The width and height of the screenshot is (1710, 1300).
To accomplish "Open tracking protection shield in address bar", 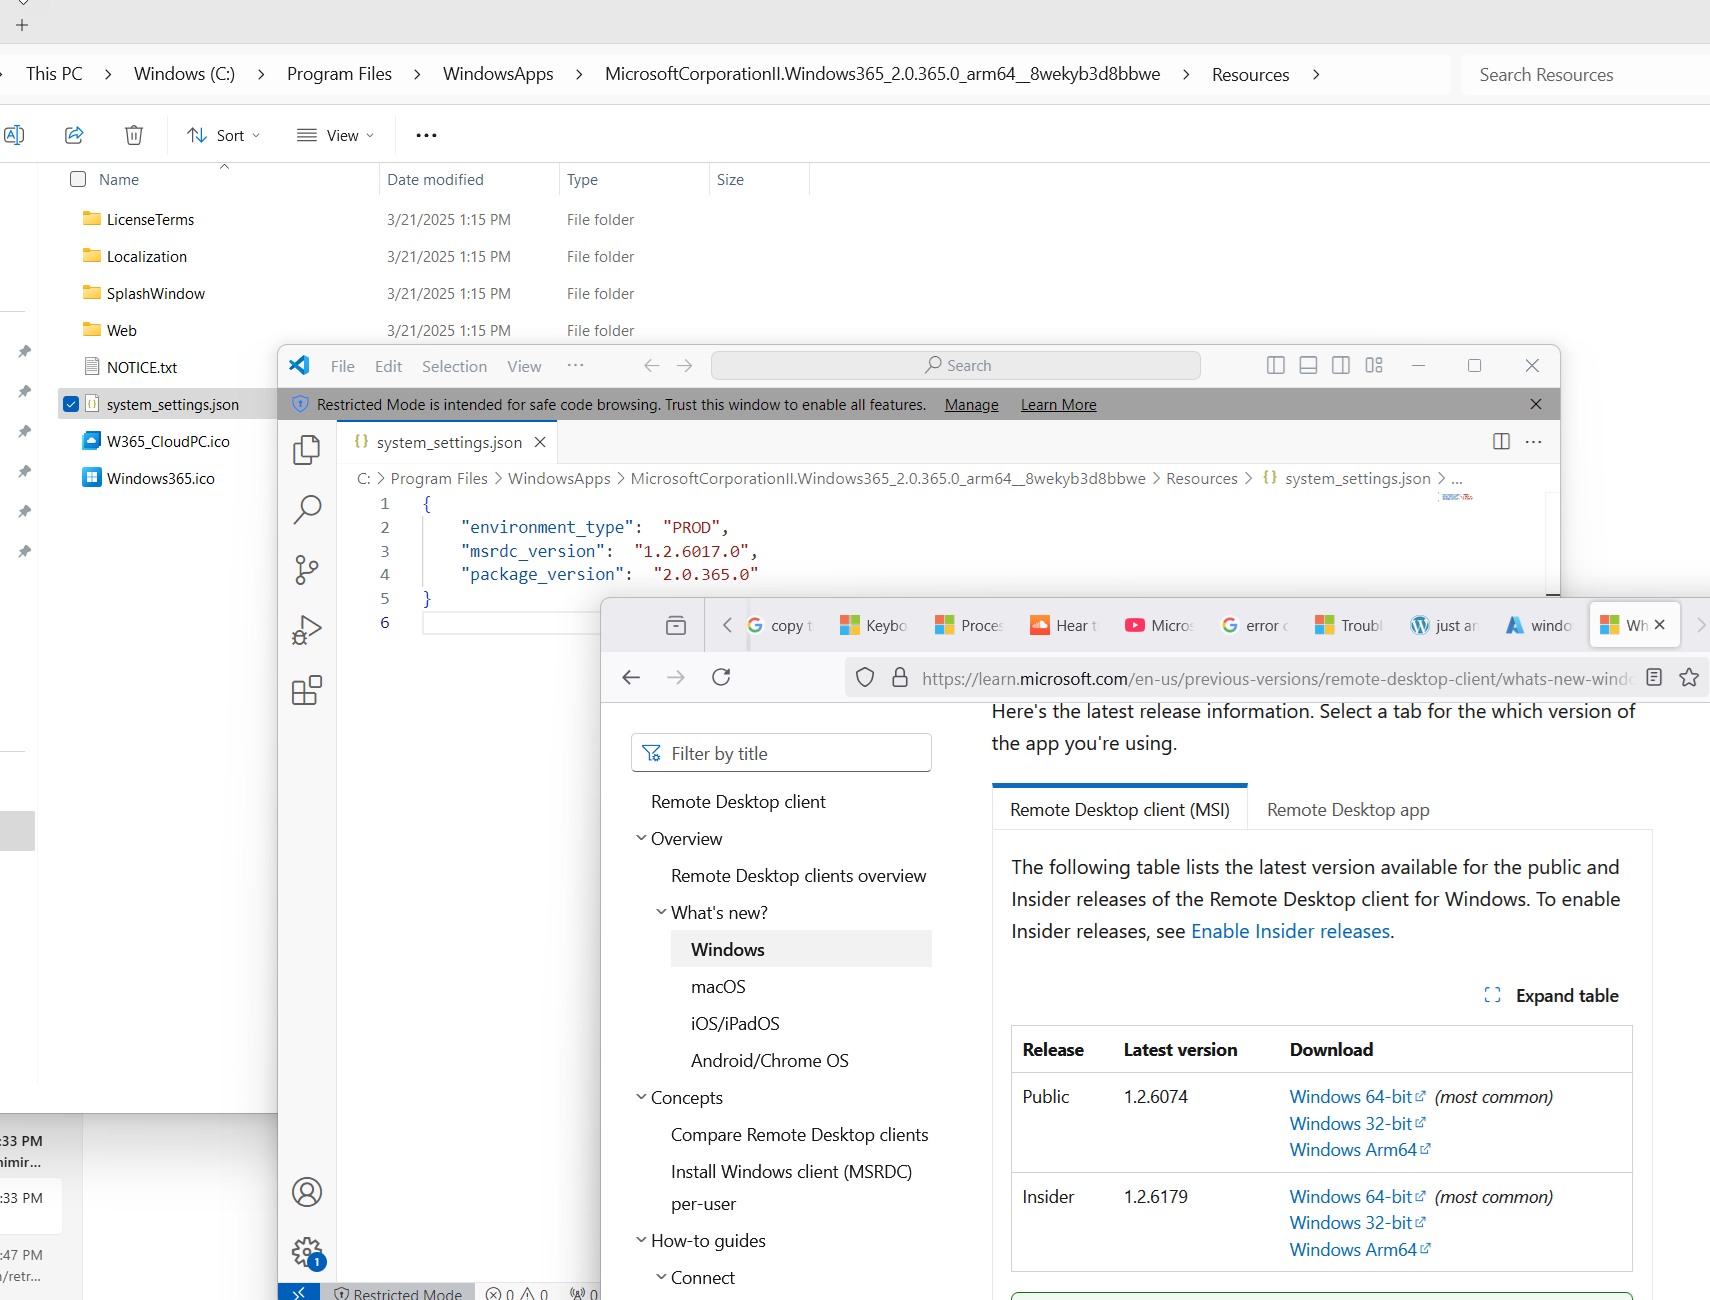I will point(865,678).
